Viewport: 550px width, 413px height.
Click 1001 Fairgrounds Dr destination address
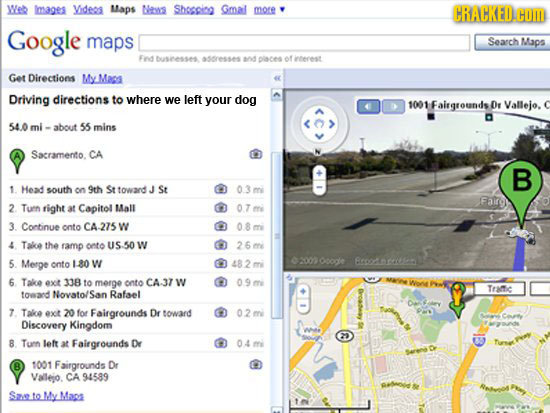pyautogui.click(x=75, y=371)
